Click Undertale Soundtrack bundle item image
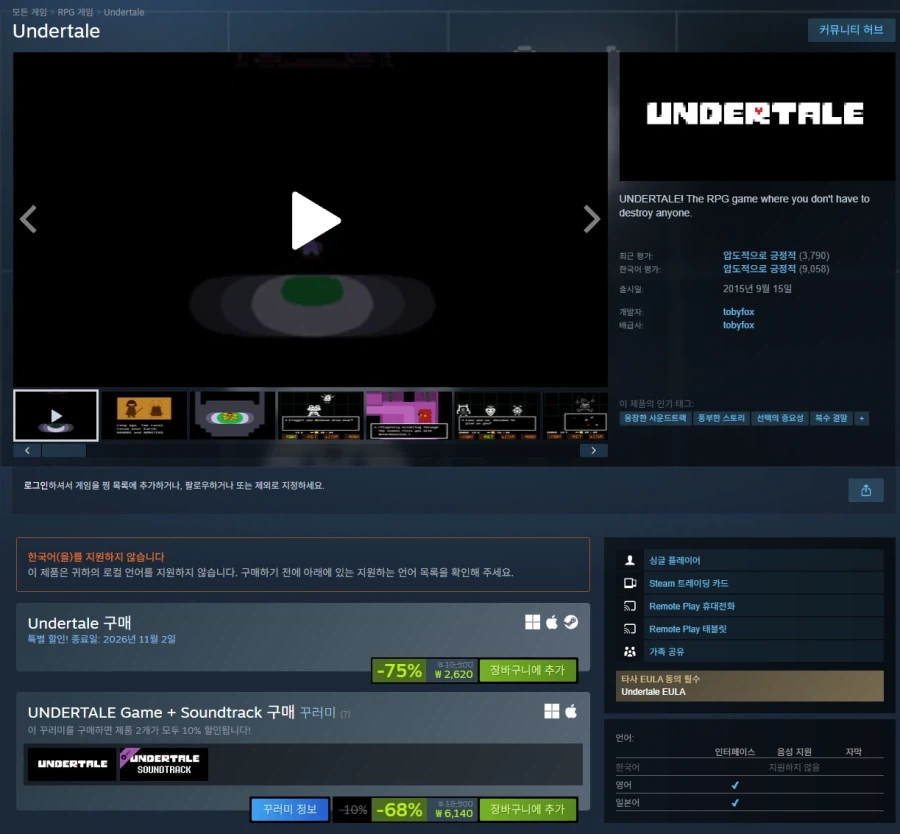Screen dimensions: 900x834 [164, 764]
